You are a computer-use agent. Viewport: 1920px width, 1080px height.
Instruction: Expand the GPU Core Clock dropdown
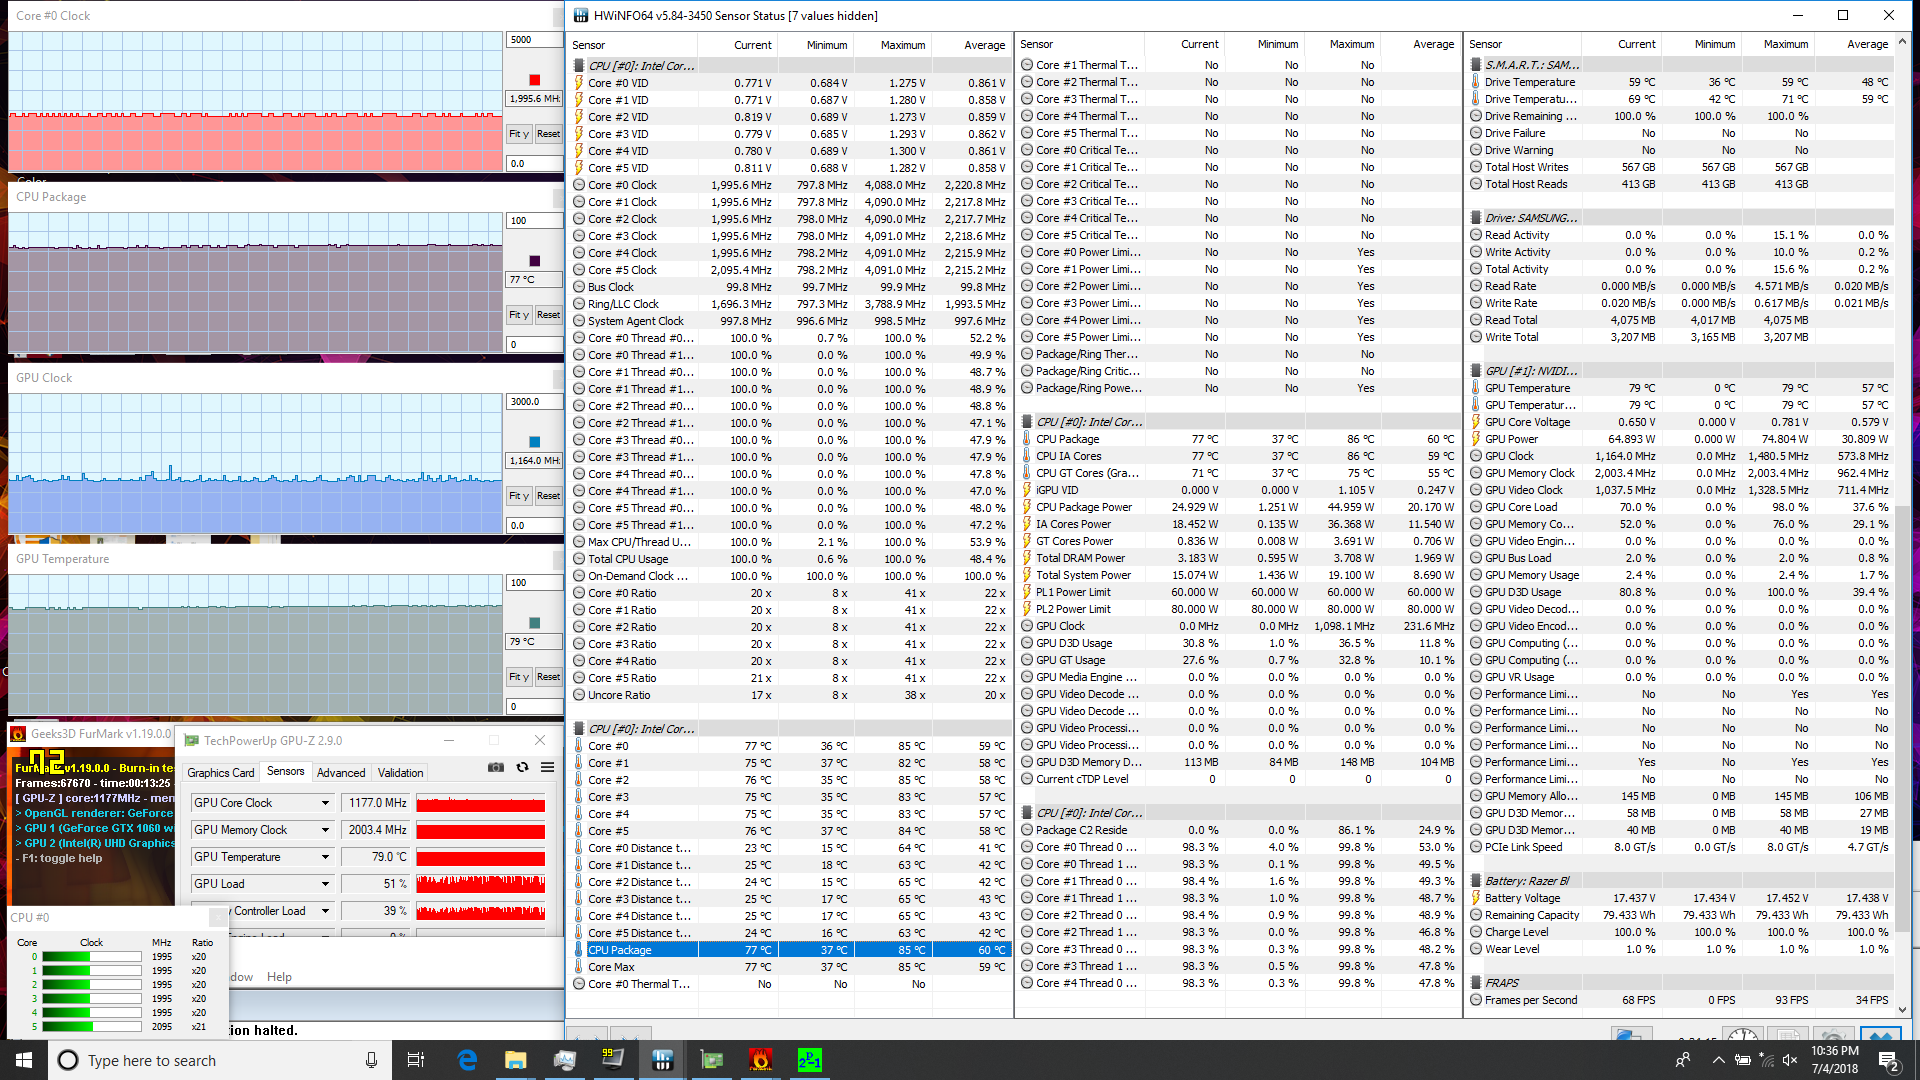click(325, 803)
